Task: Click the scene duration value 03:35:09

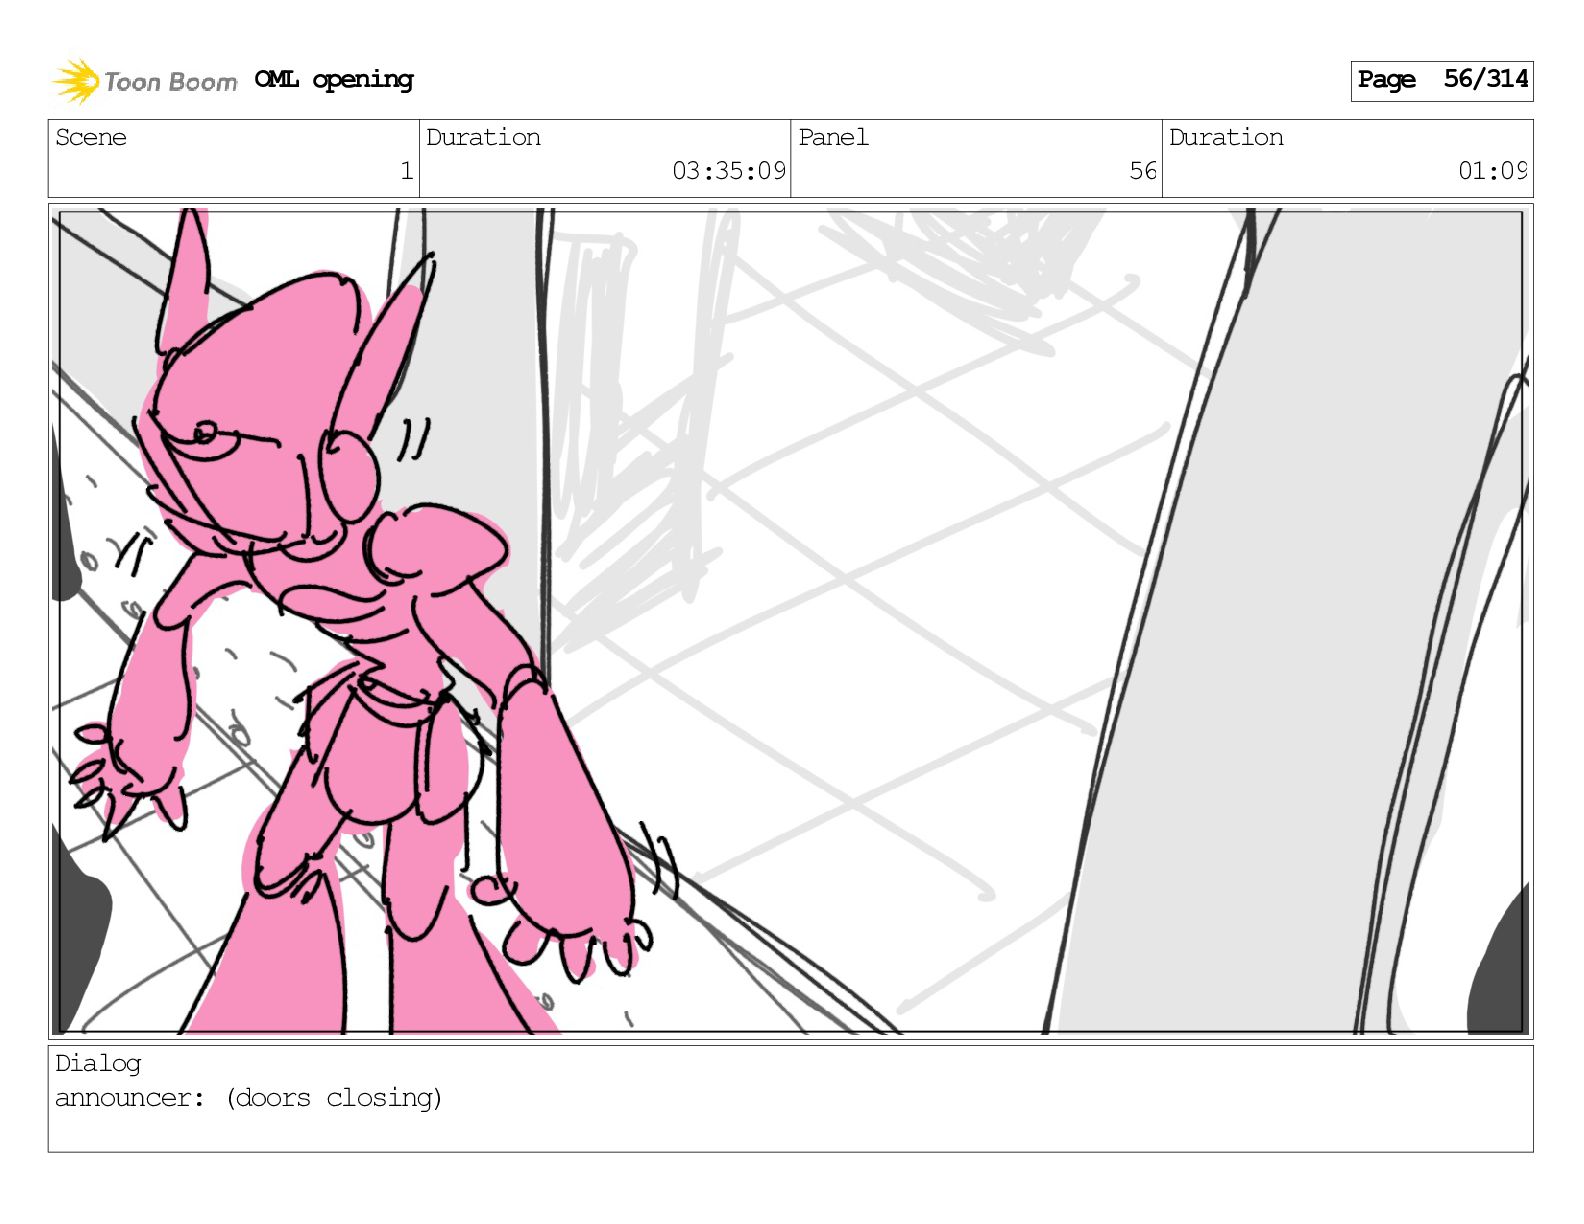Action: [728, 171]
